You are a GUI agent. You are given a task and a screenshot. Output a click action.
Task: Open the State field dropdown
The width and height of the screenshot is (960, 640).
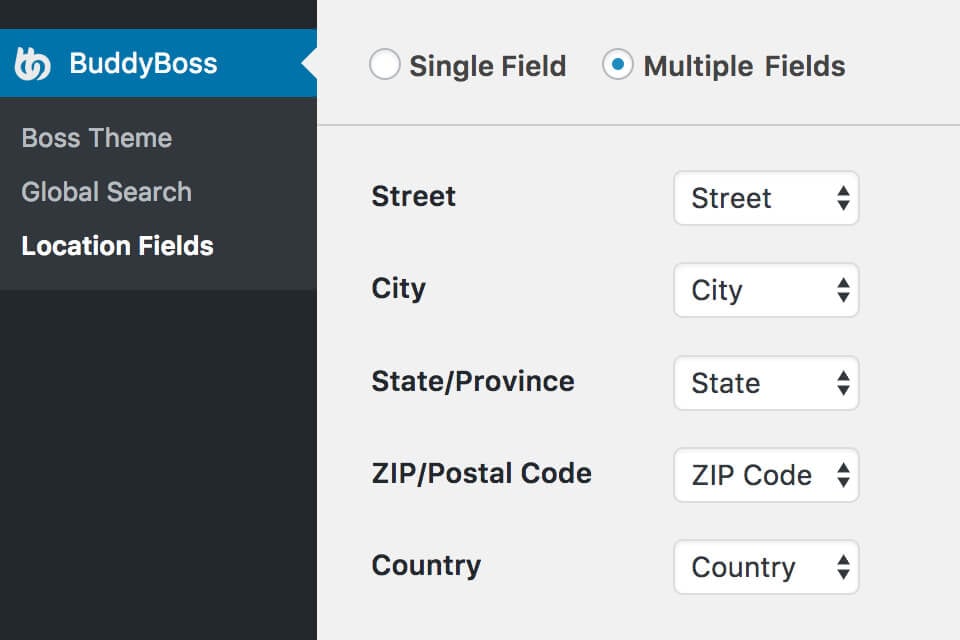pos(765,383)
